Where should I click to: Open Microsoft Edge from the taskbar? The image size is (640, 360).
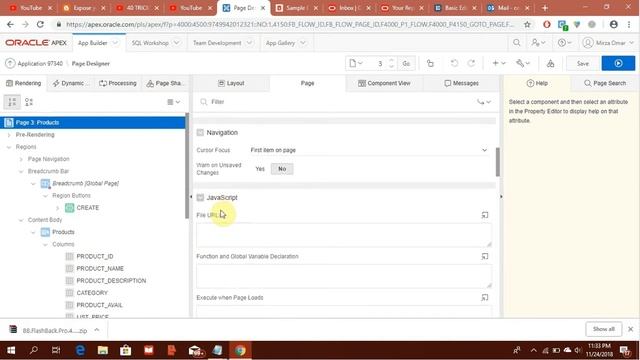click(x=80, y=350)
